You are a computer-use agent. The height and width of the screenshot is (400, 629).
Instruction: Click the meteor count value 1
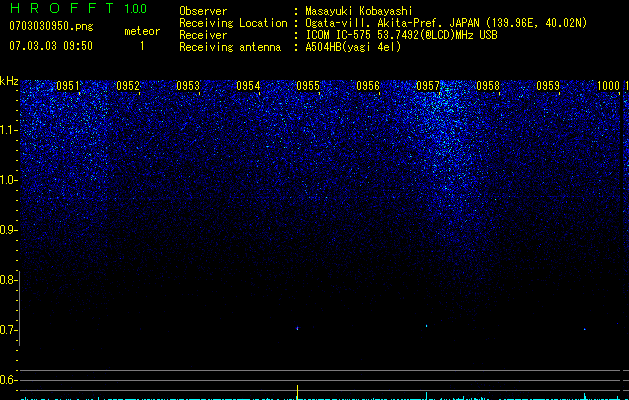pyautogui.click(x=142, y=46)
